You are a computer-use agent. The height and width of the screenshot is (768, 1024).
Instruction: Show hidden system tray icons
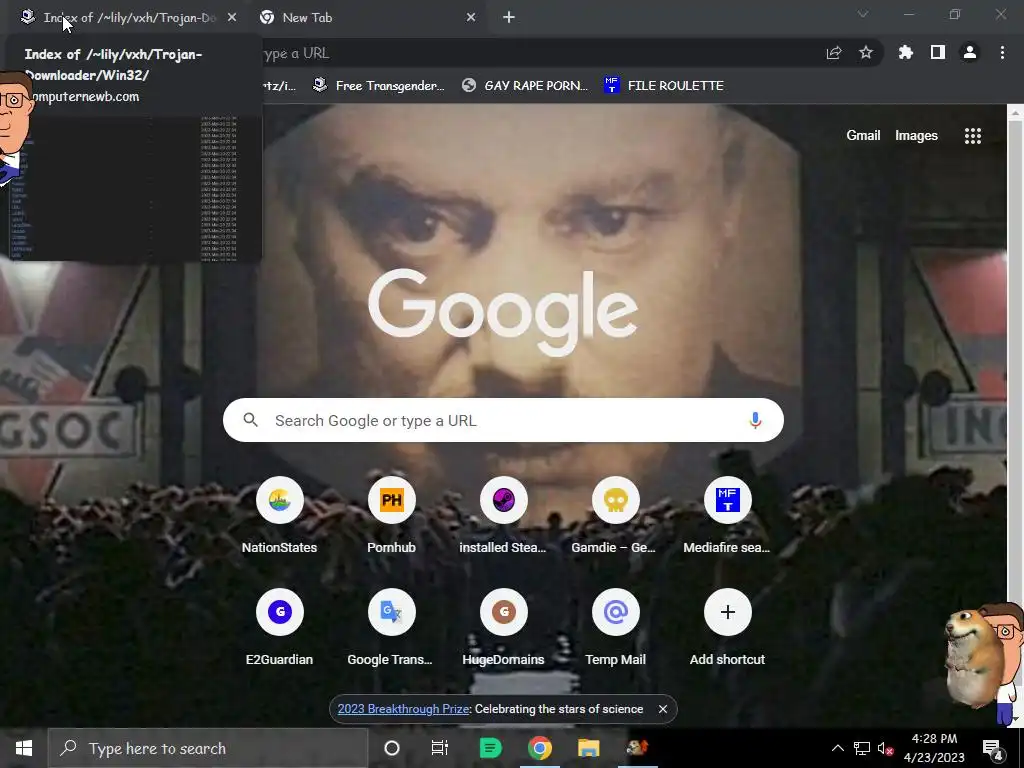coord(838,748)
